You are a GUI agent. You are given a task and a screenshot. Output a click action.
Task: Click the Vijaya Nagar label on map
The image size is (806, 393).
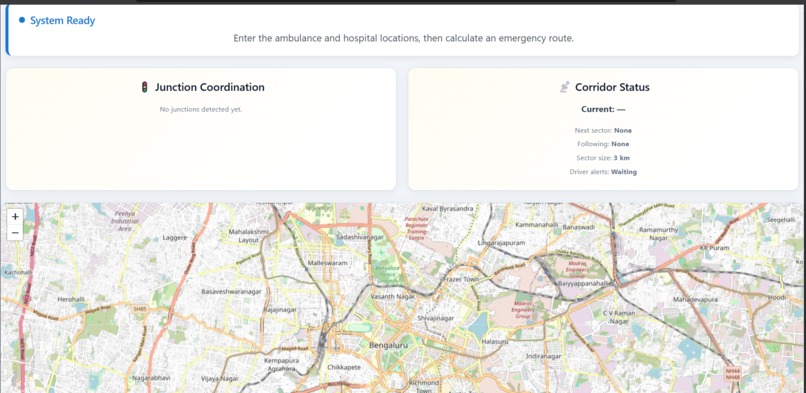click(219, 379)
